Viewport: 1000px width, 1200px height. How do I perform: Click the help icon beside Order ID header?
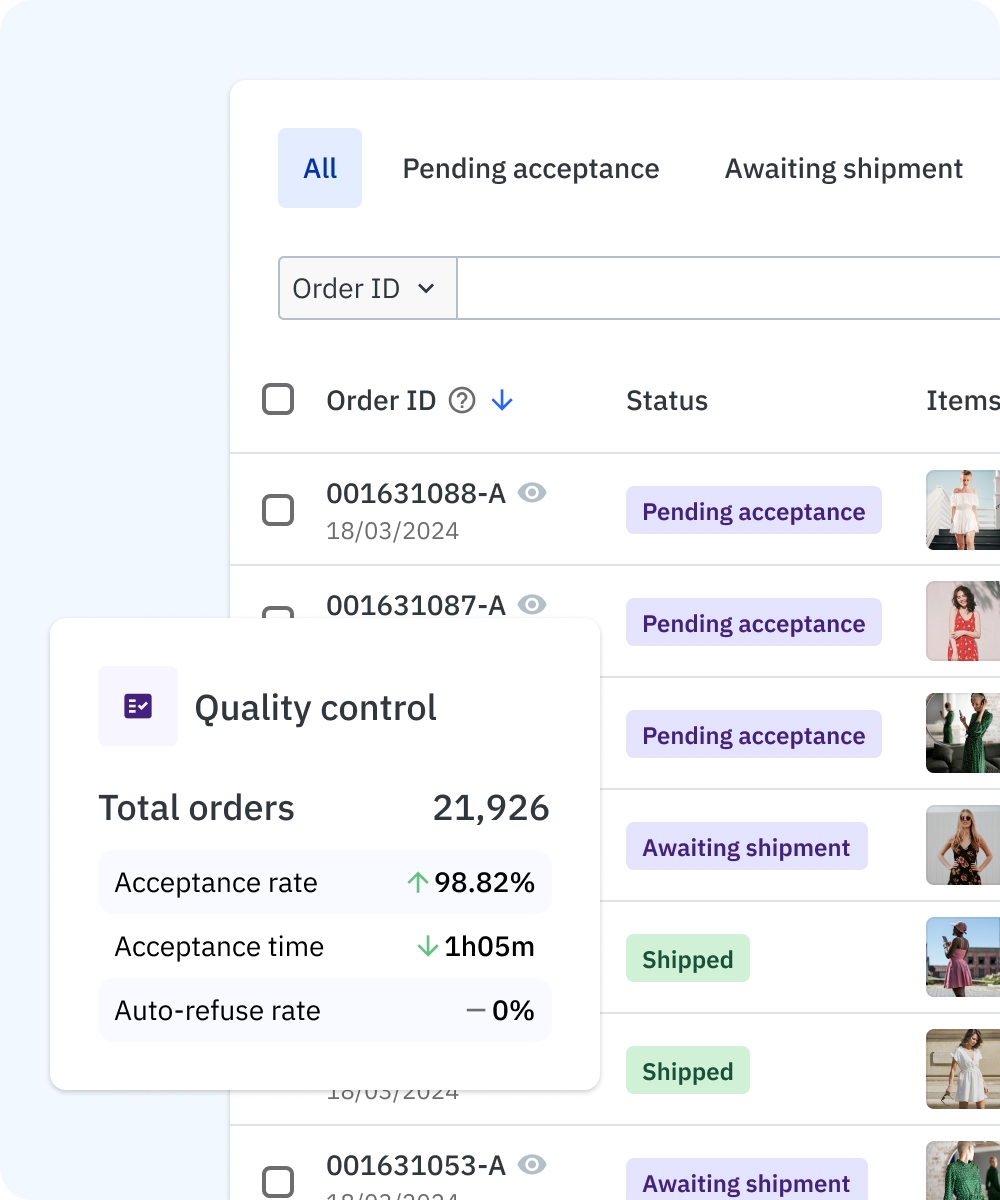click(461, 401)
